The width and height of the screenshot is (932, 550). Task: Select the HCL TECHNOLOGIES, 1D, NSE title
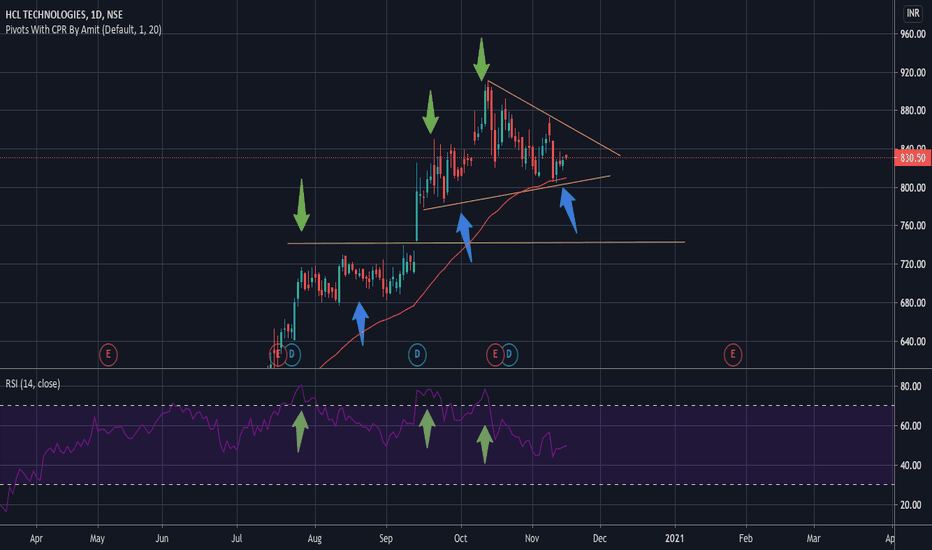64,14
